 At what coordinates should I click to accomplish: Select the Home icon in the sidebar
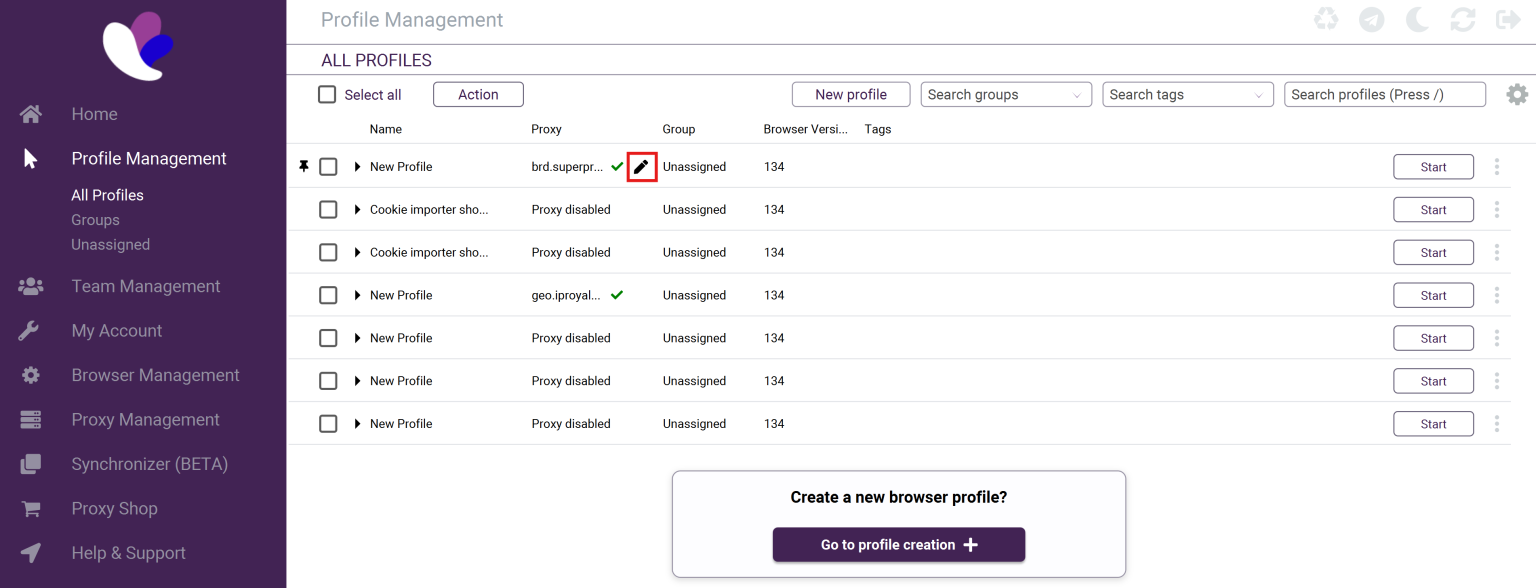click(30, 113)
